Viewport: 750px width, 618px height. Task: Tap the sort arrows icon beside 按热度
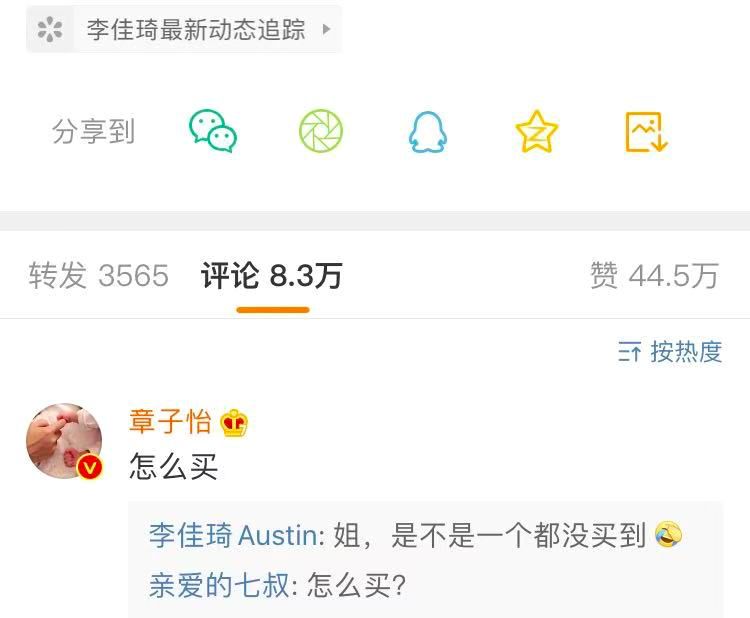click(x=629, y=352)
